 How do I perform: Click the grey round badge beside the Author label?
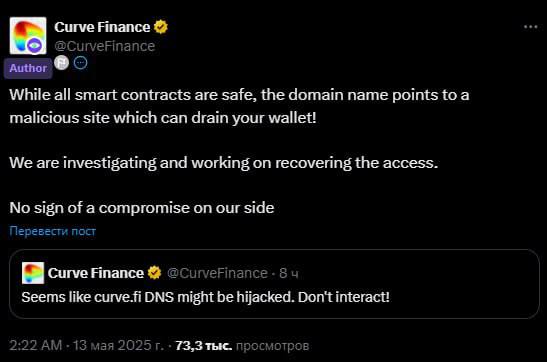pyautogui.click(x=62, y=63)
